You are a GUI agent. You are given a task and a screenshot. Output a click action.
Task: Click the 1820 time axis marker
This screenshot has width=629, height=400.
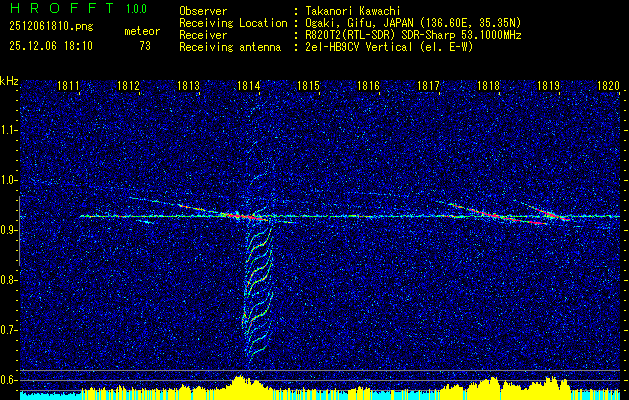608,87
